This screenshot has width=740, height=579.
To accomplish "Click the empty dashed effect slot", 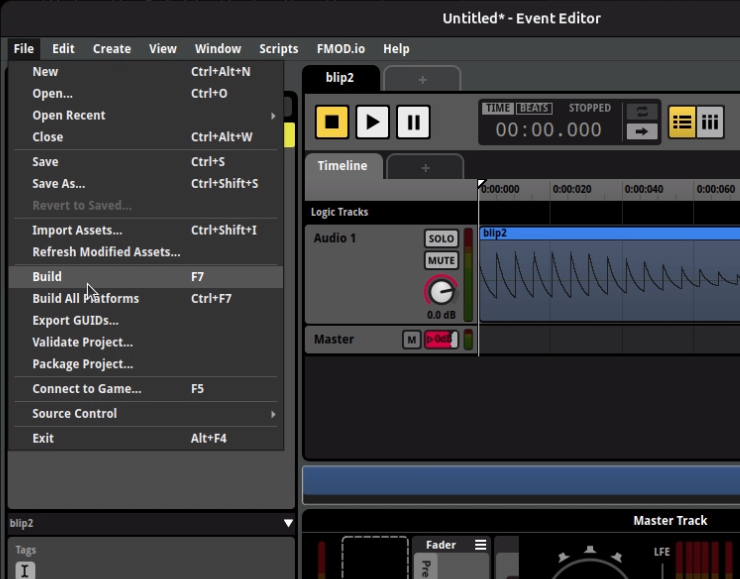I will click(375, 557).
